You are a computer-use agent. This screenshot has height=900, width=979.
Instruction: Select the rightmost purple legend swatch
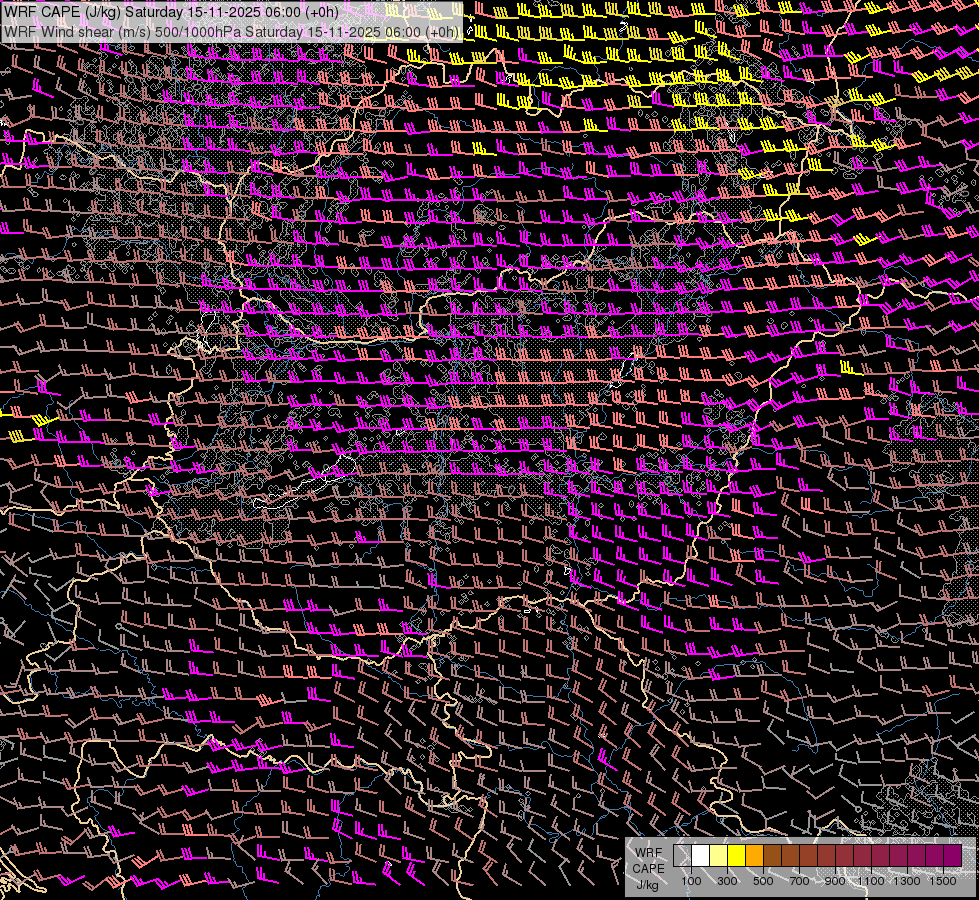(953, 856)
